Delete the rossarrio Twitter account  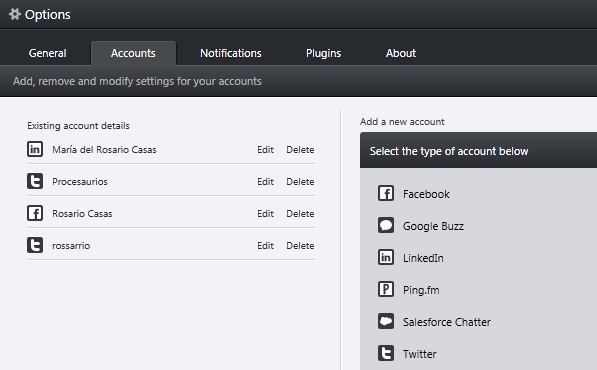click(300, 246)
